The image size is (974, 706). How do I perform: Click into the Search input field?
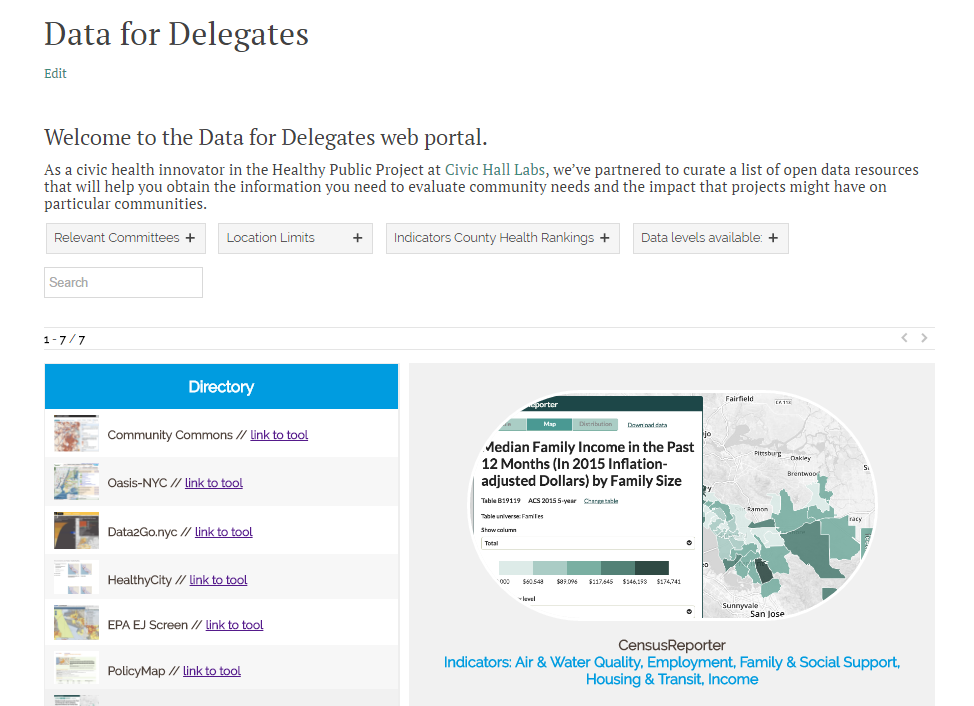coord(123,282)
